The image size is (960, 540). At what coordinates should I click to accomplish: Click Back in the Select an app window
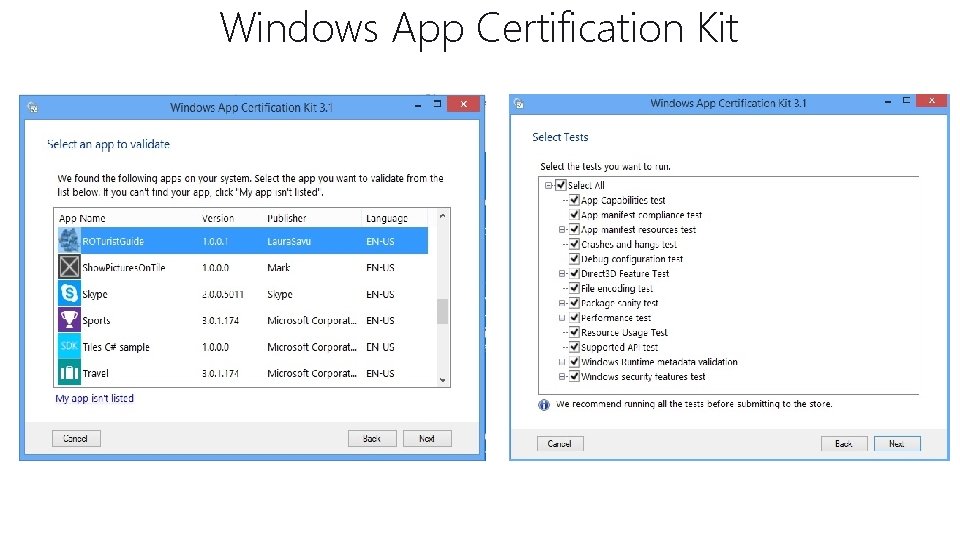(x=372, y=438)
